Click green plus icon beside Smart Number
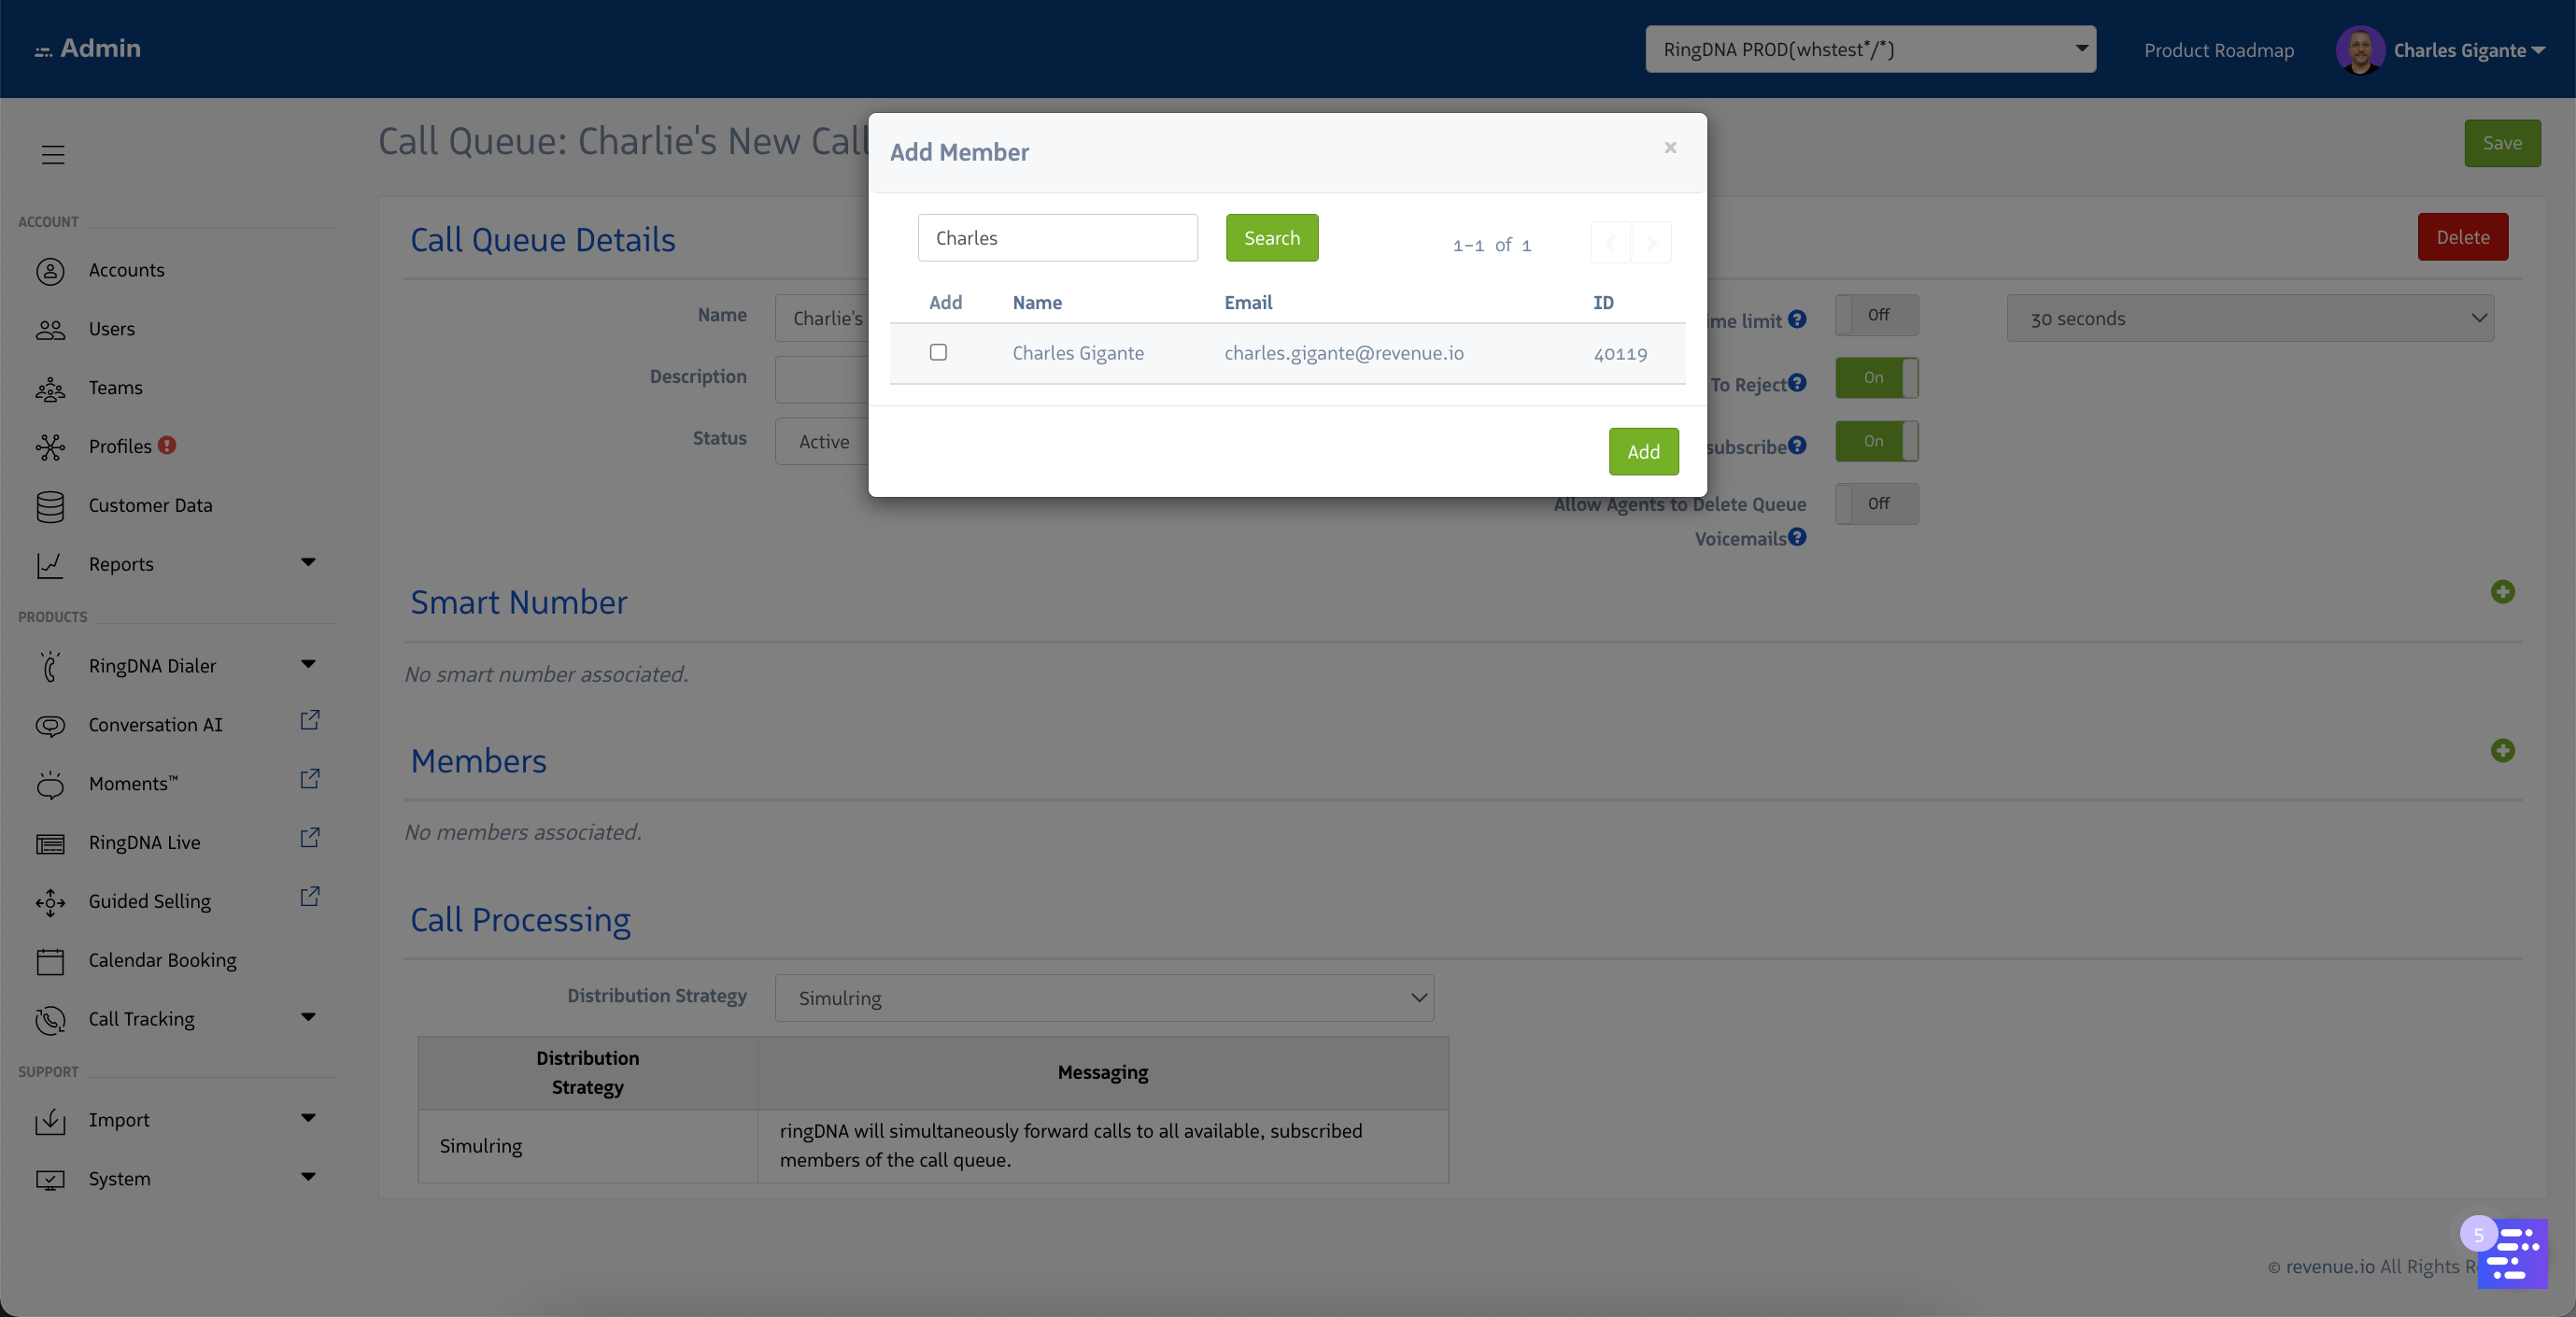2576x1317 pixels. [x=2502, y=592]
